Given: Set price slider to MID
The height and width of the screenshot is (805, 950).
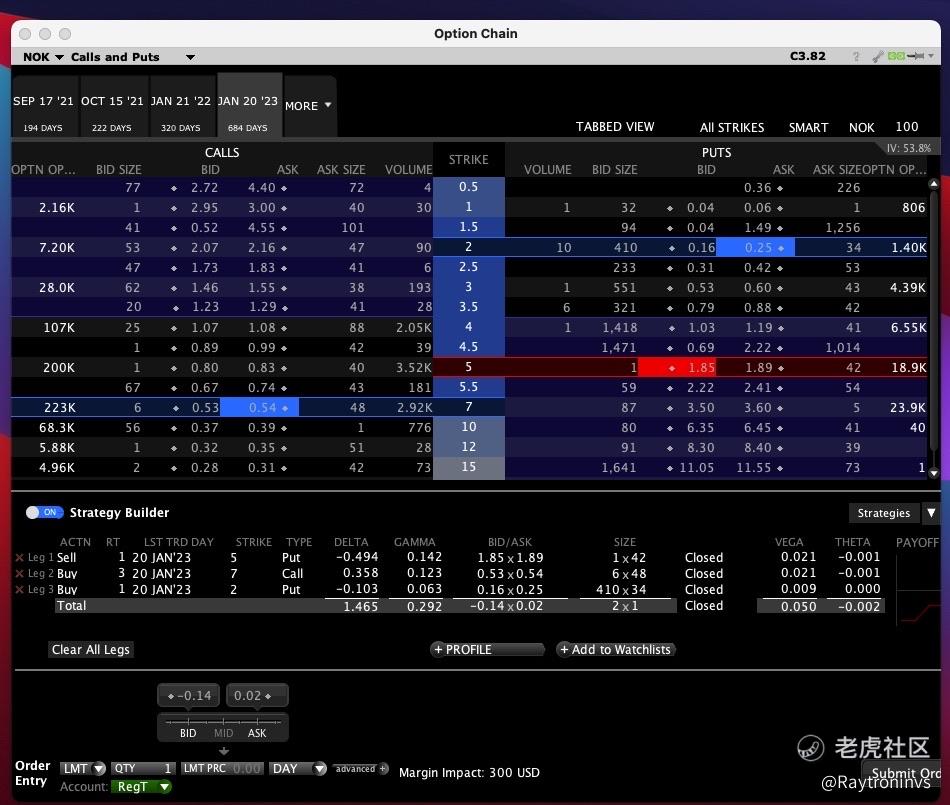Looking at the screenshot, I should (223, 733).
